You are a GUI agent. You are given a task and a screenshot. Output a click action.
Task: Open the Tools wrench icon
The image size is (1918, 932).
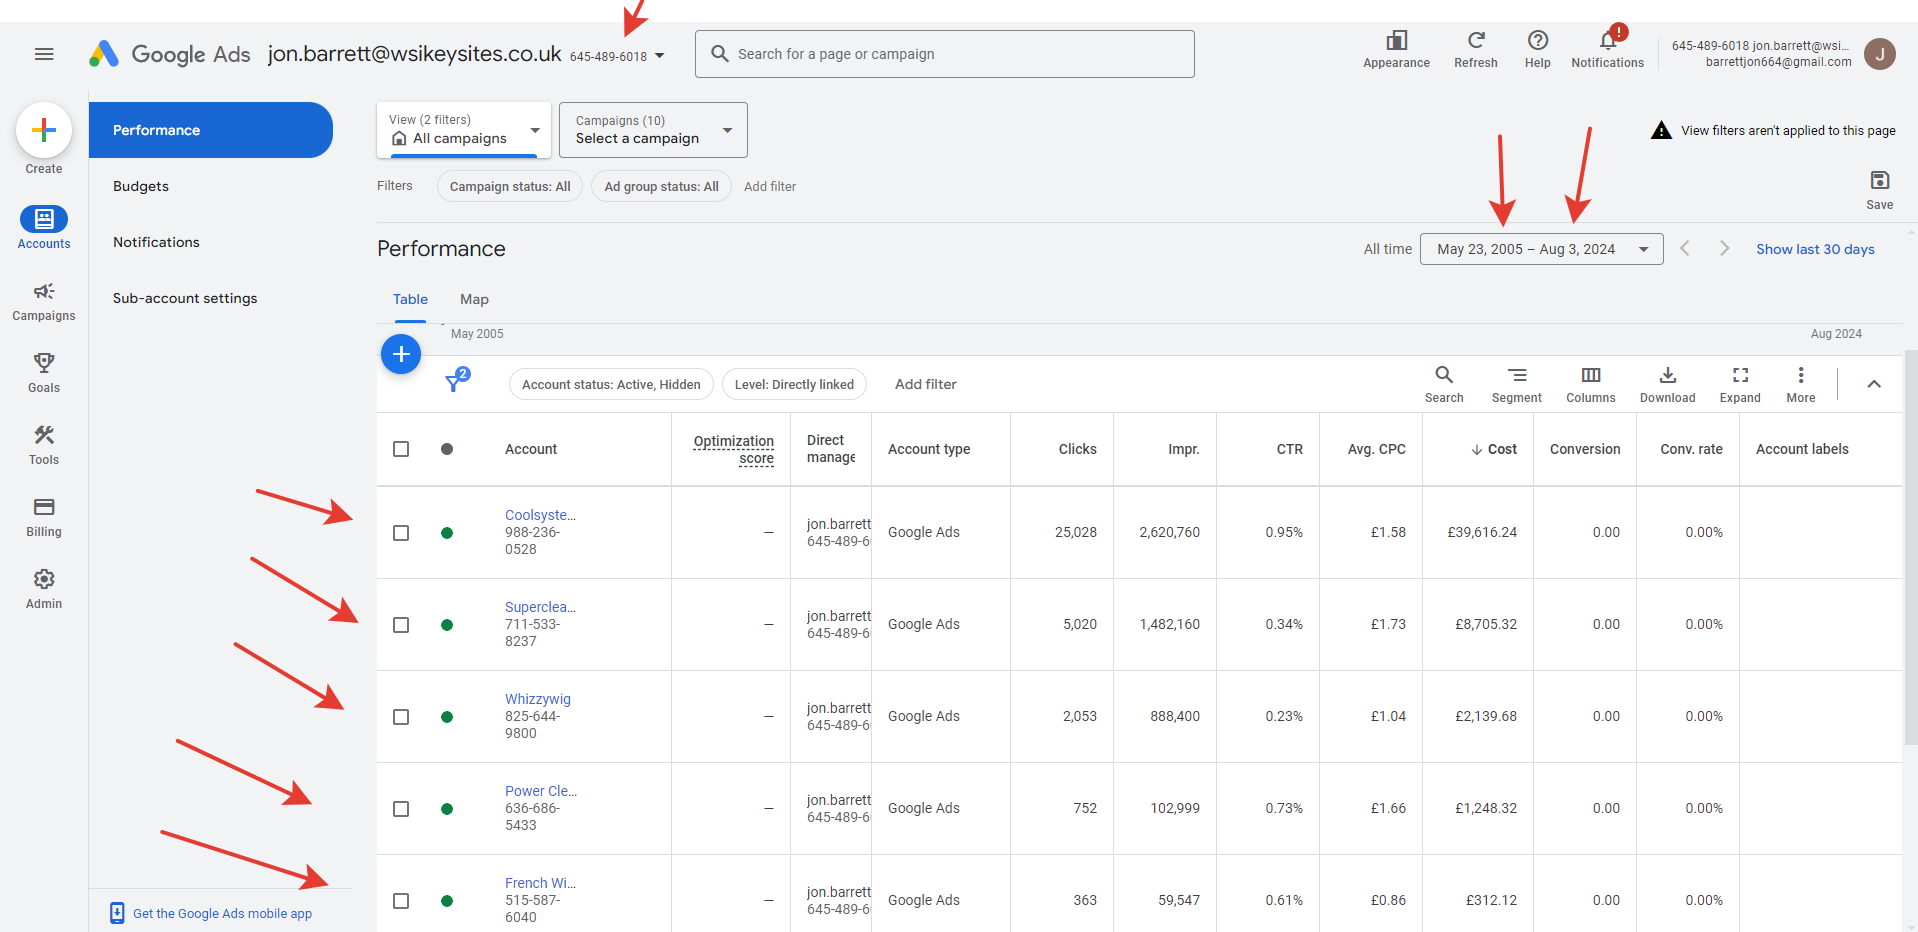tap(44, 435)
